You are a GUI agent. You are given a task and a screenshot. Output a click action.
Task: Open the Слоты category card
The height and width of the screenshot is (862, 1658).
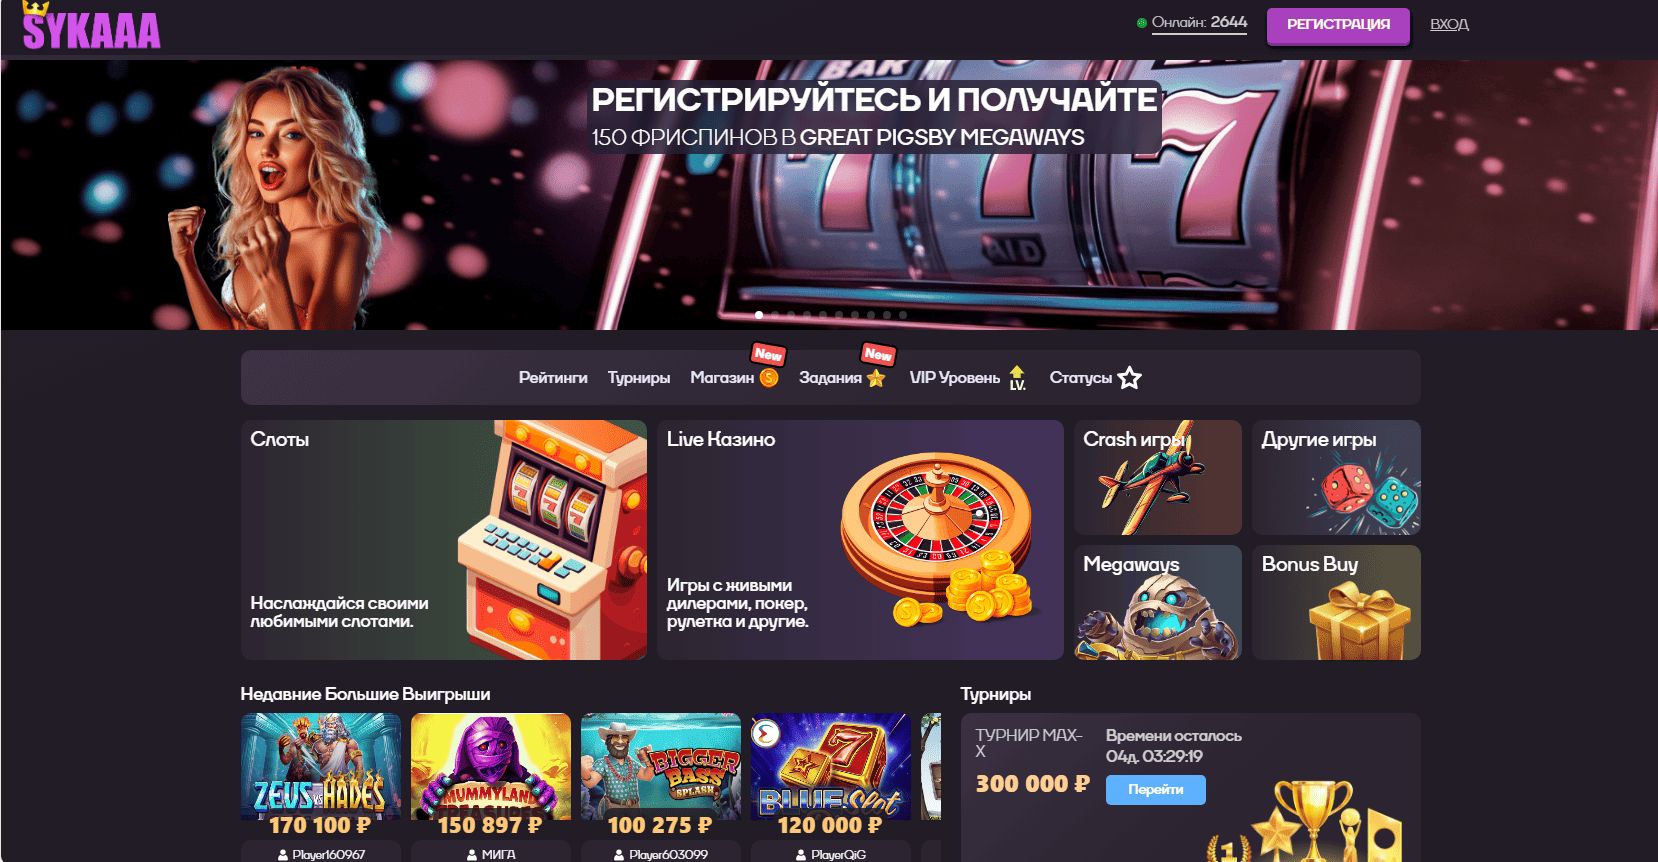pyautogui.click(x=444, y=540)
